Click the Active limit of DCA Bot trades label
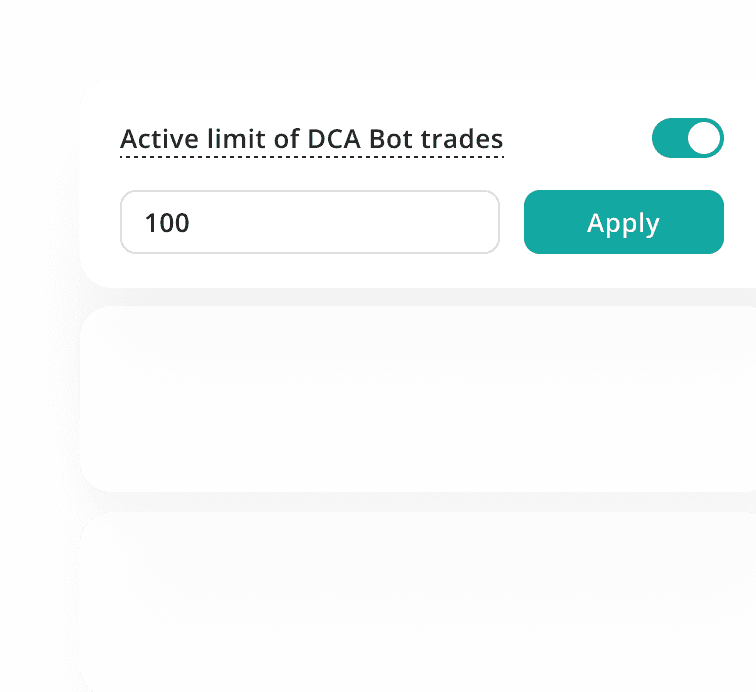 [x=311, y=139]
